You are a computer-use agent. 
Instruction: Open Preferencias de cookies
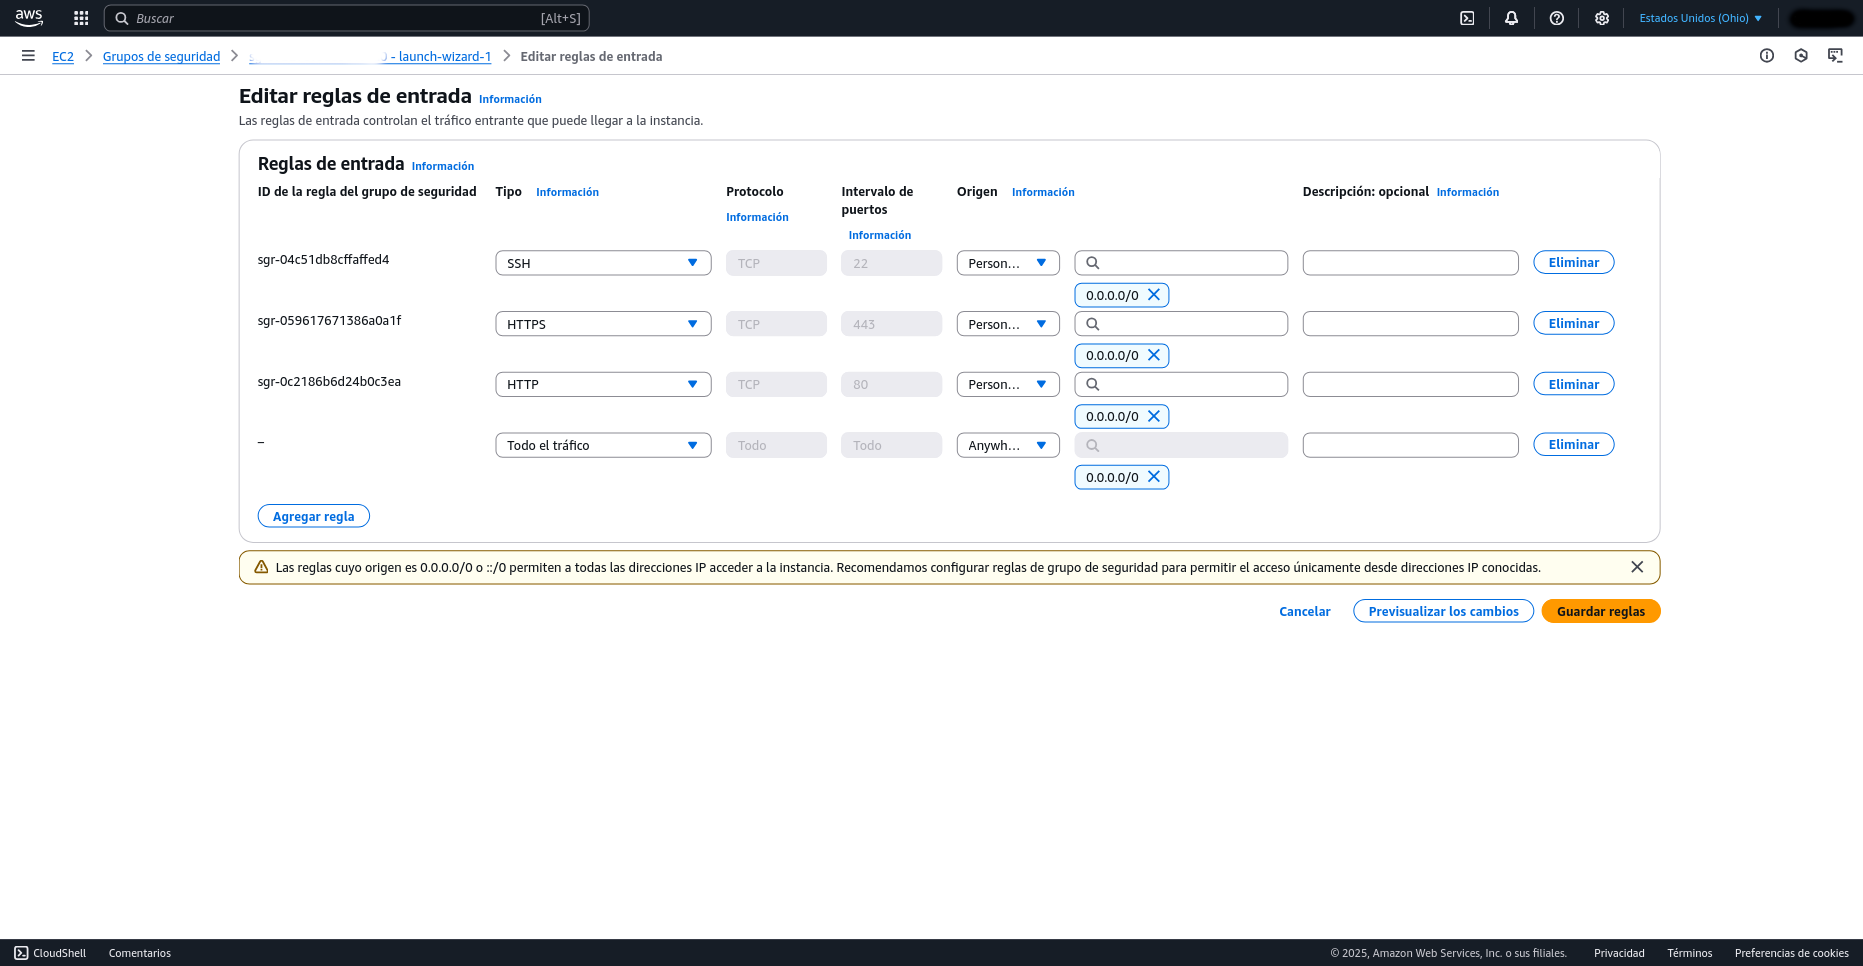[x=1792, y=953]
